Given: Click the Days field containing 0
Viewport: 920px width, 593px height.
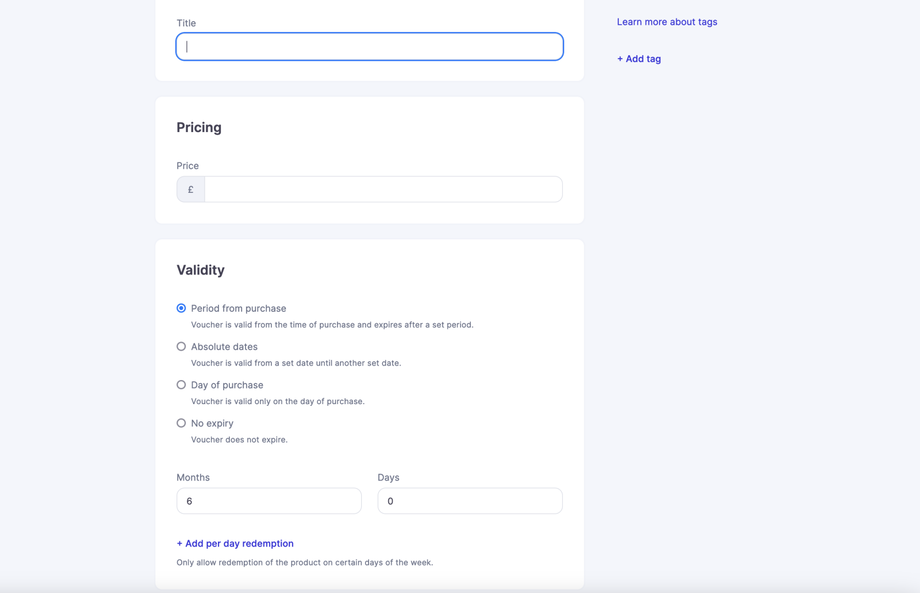Looking at the screenshot, I should pyautogui.click(x=469, y=501).
